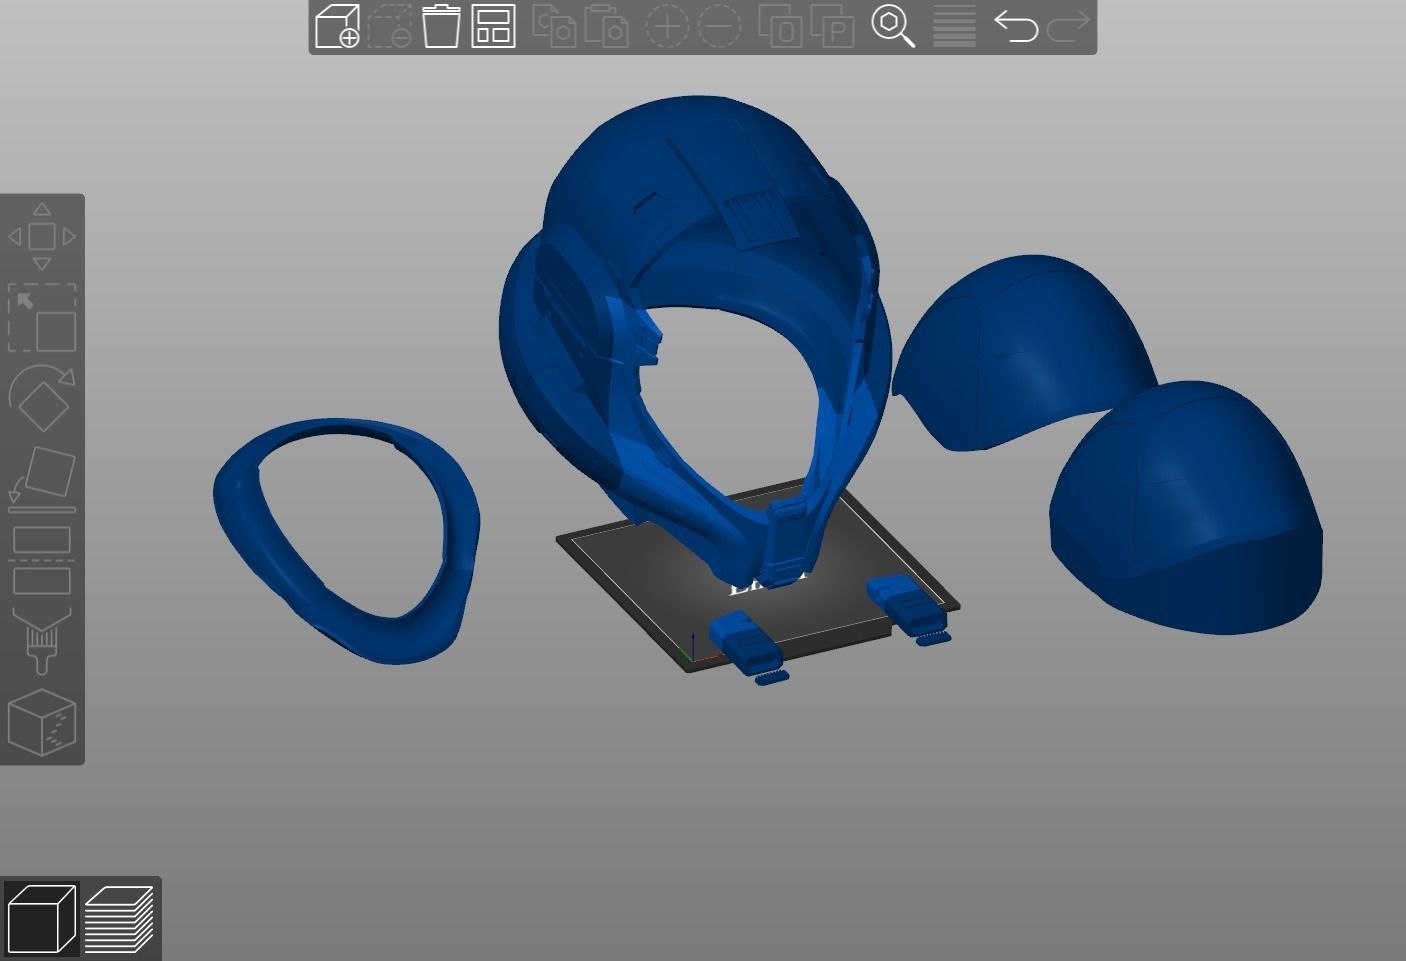Remove an instance with the circle minus icon

click(x=719, y=27)
